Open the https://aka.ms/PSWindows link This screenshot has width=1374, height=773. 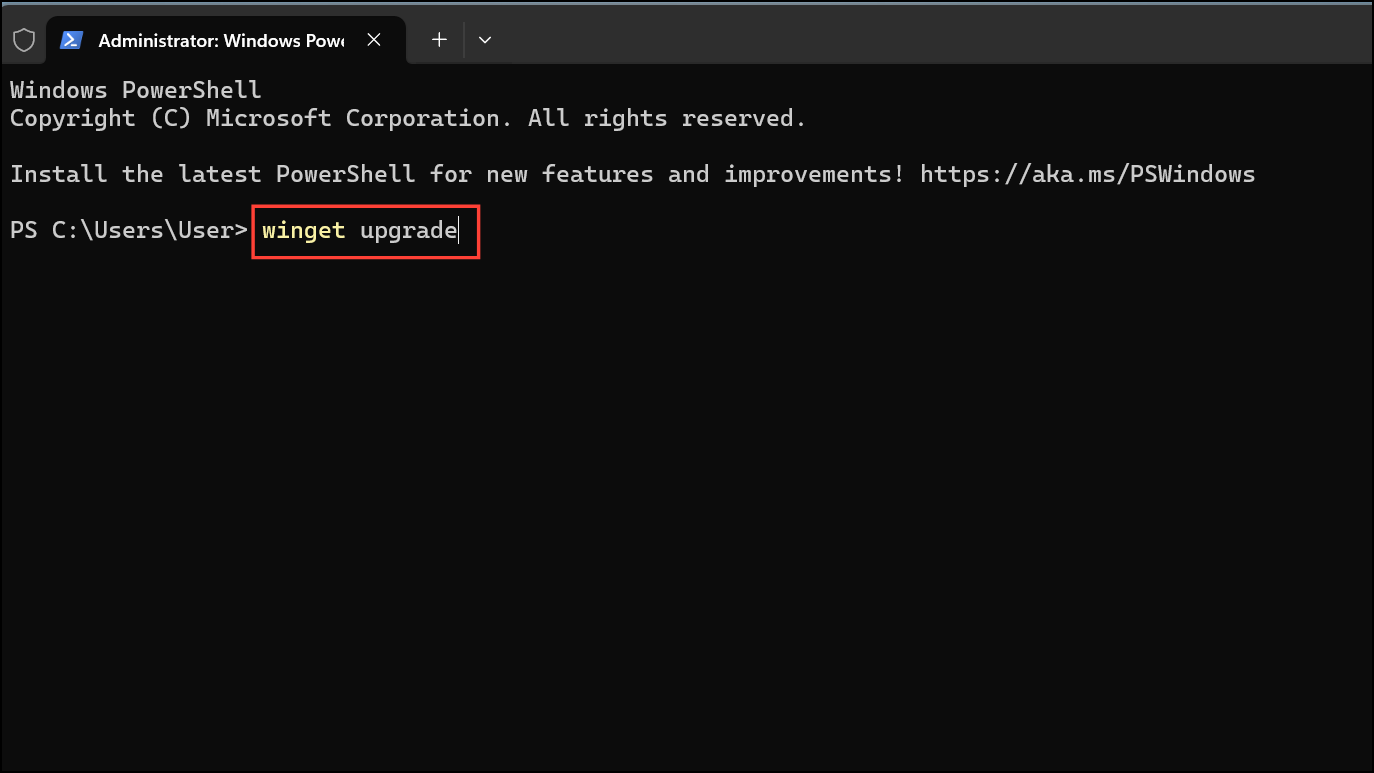(x=1088, y=173)
